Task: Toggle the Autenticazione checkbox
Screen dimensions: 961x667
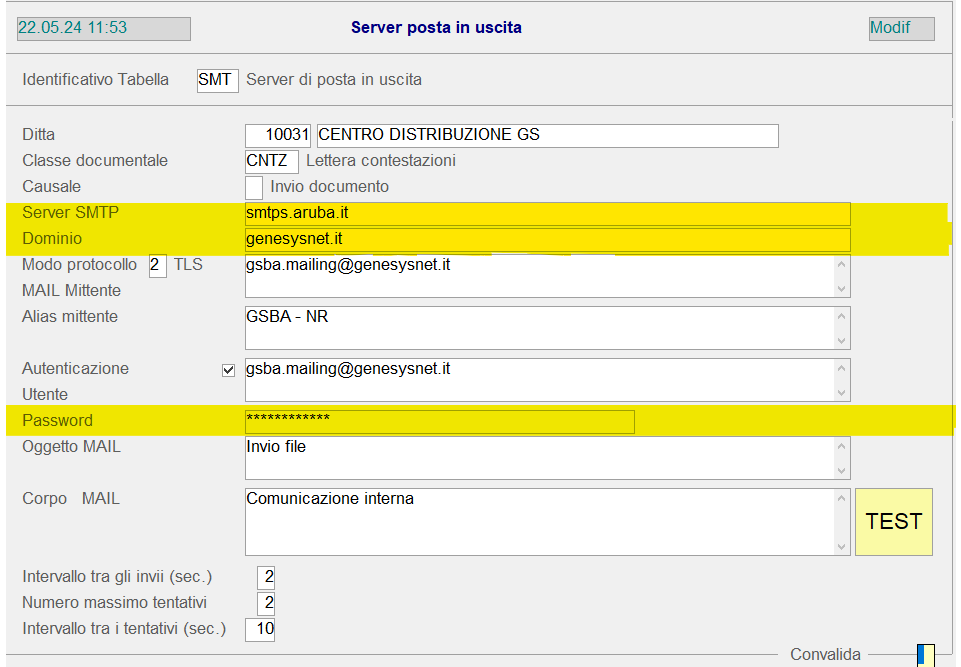Action: [228, 370]
